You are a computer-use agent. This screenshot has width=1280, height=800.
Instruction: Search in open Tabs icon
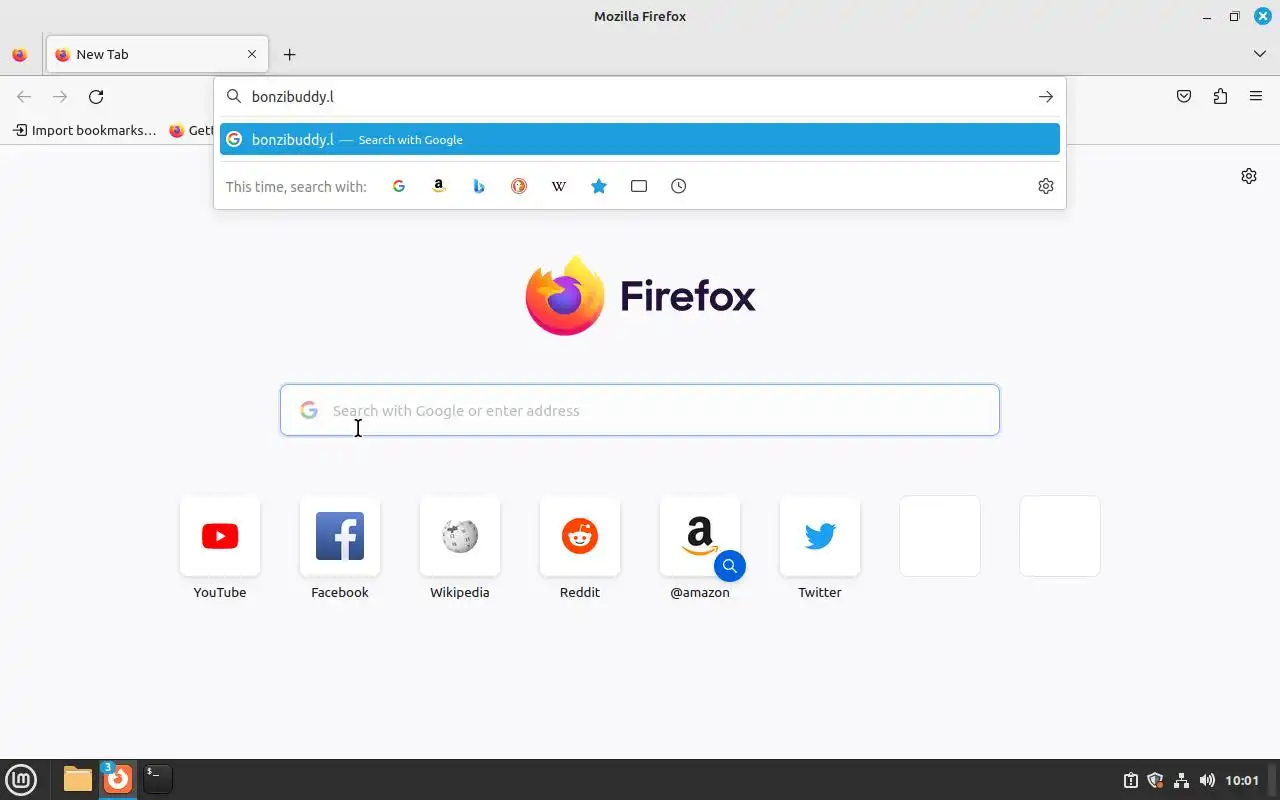(x=639, y=186)
